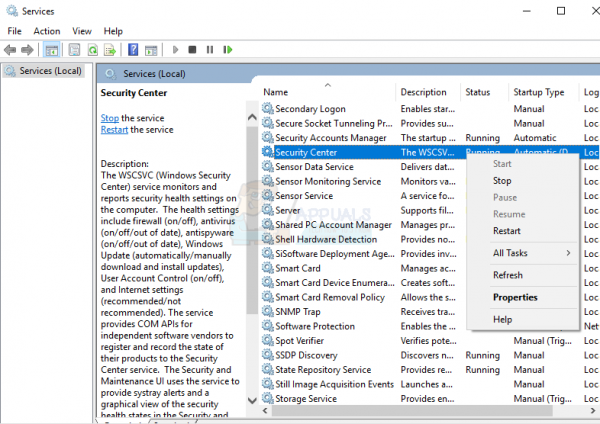This screenshot has width=600, height=424.
Task: Sort by the Name column header
Action: tap(328, 92)
